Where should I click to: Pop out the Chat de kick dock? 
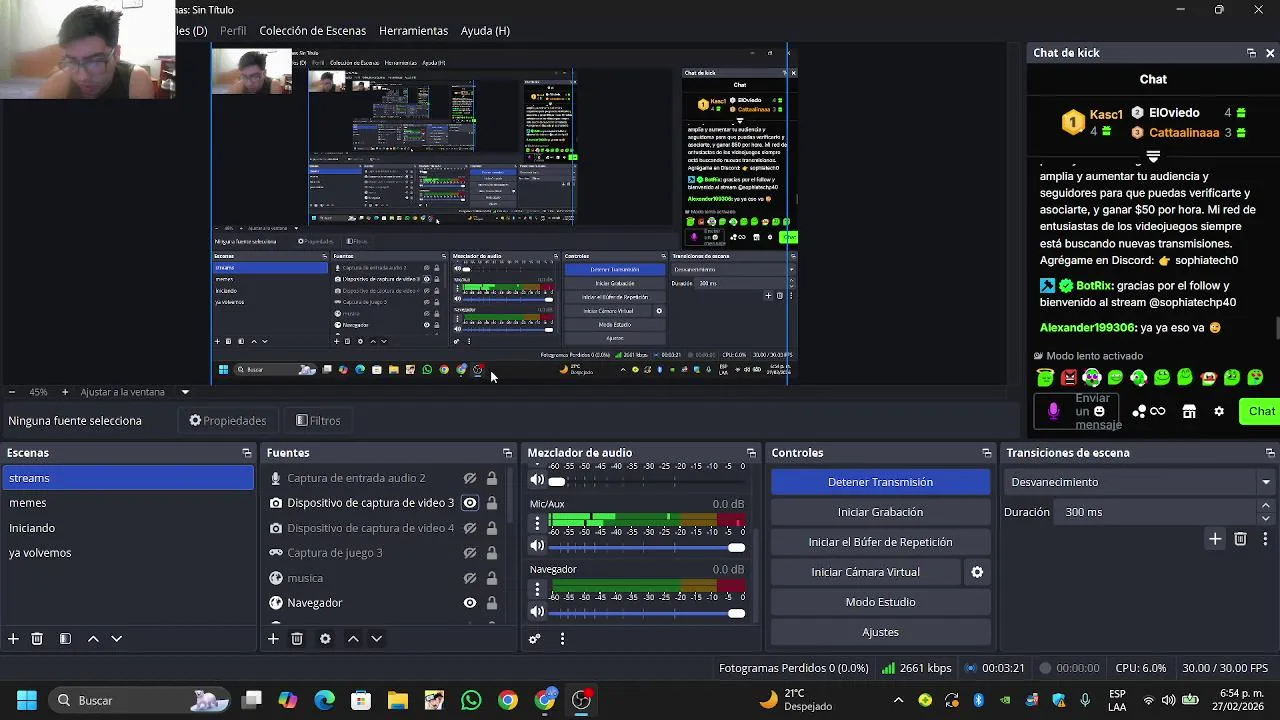(x=1251, y=53)
